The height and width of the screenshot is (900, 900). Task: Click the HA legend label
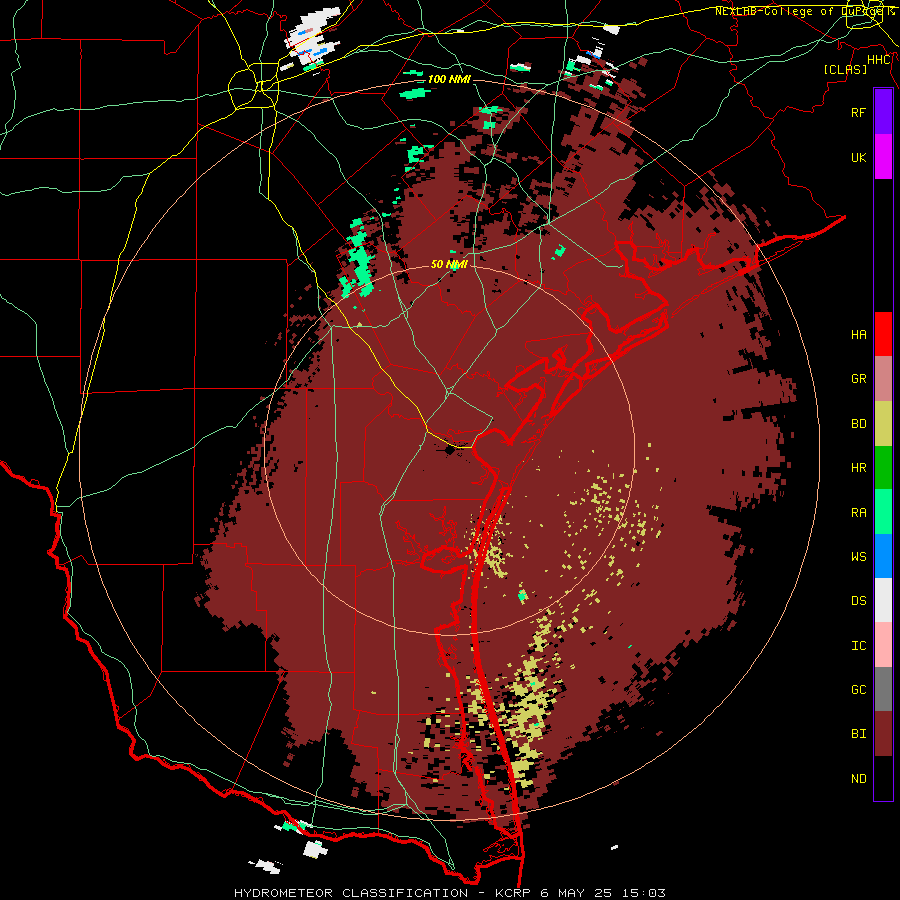coord(858,334)
